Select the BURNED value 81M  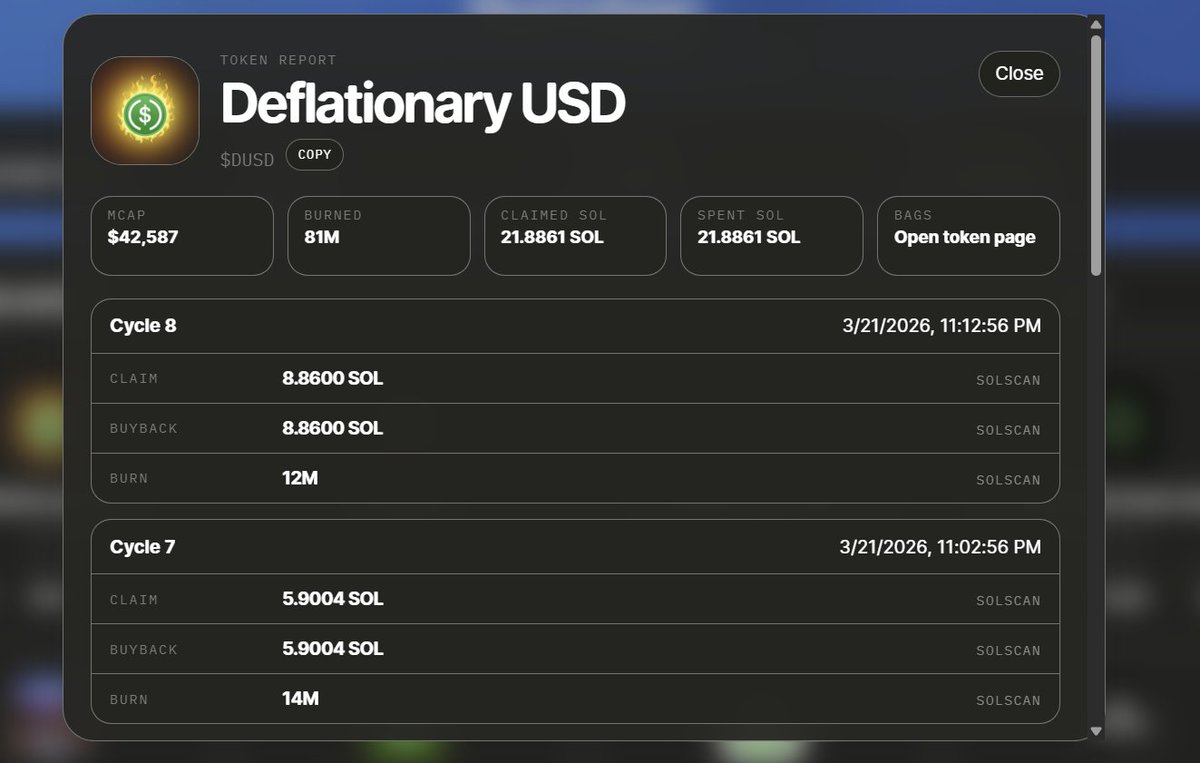click(322, 237)
